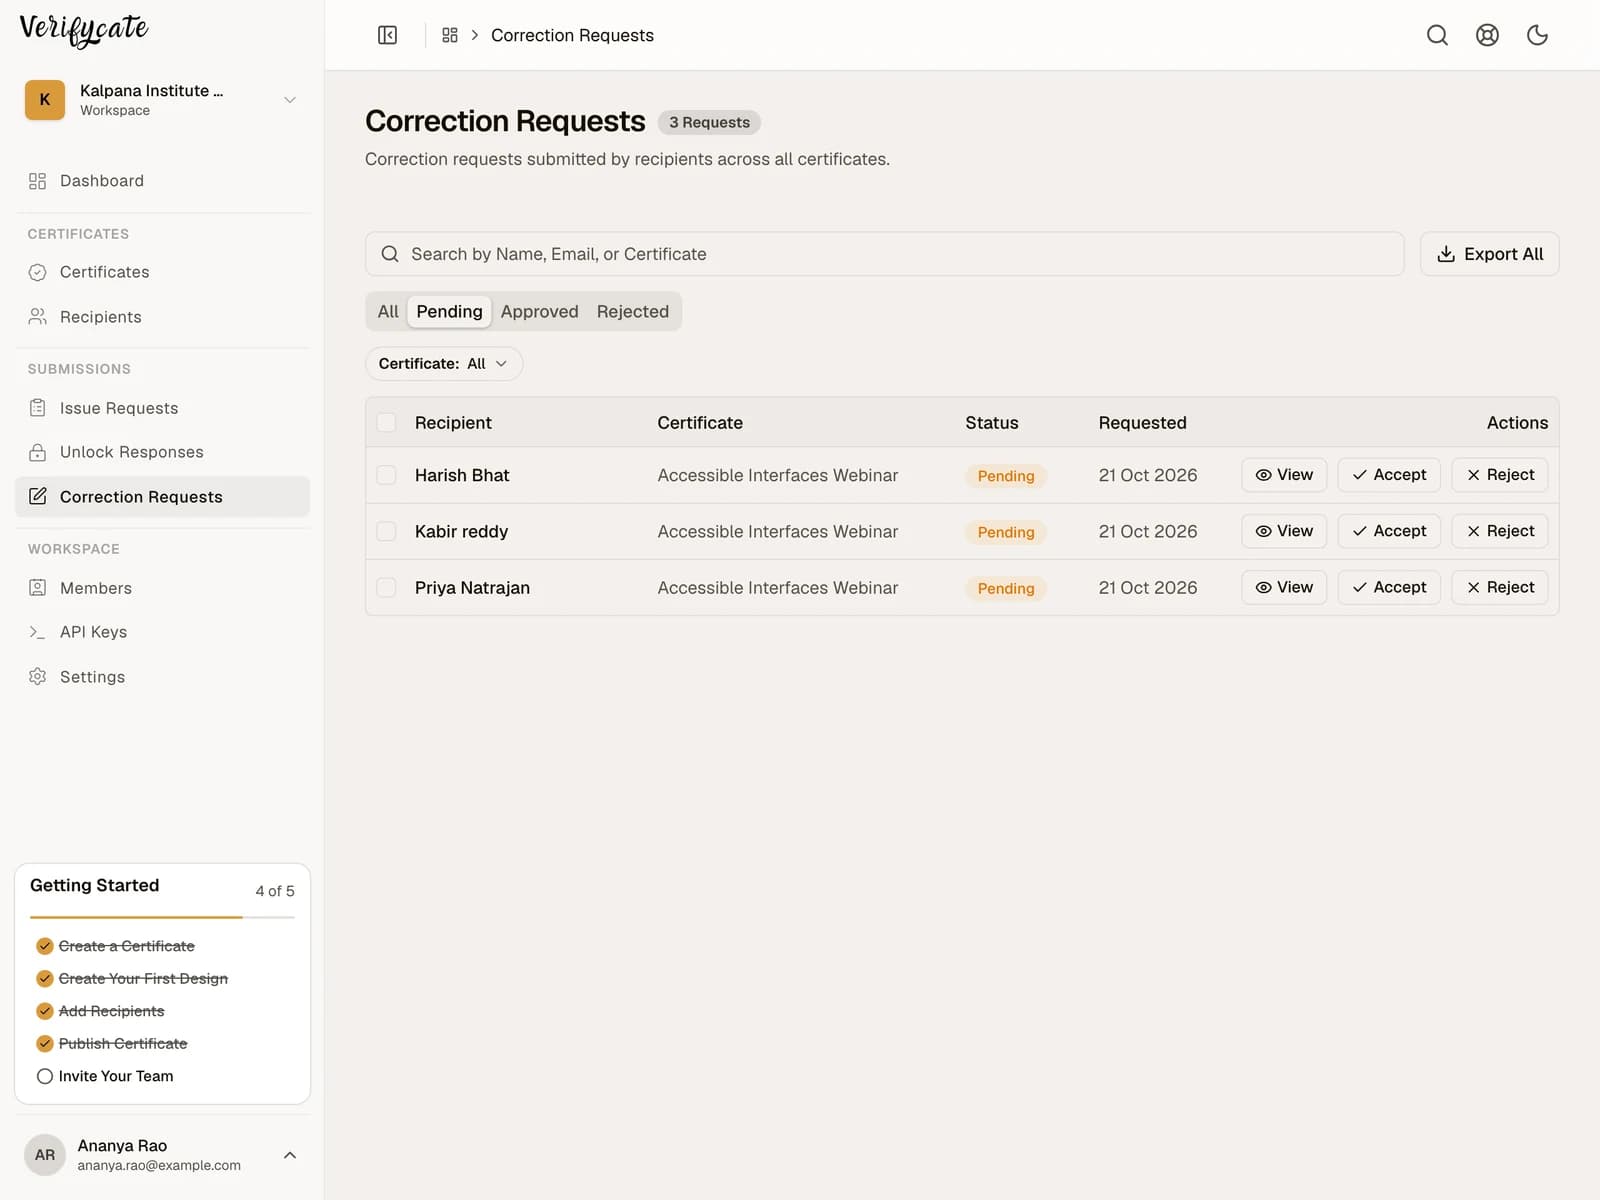The height and width of the screenshot is (1200, 1600).
Task: Open the help lifebuoy icon
Action: pos(1487,35)
